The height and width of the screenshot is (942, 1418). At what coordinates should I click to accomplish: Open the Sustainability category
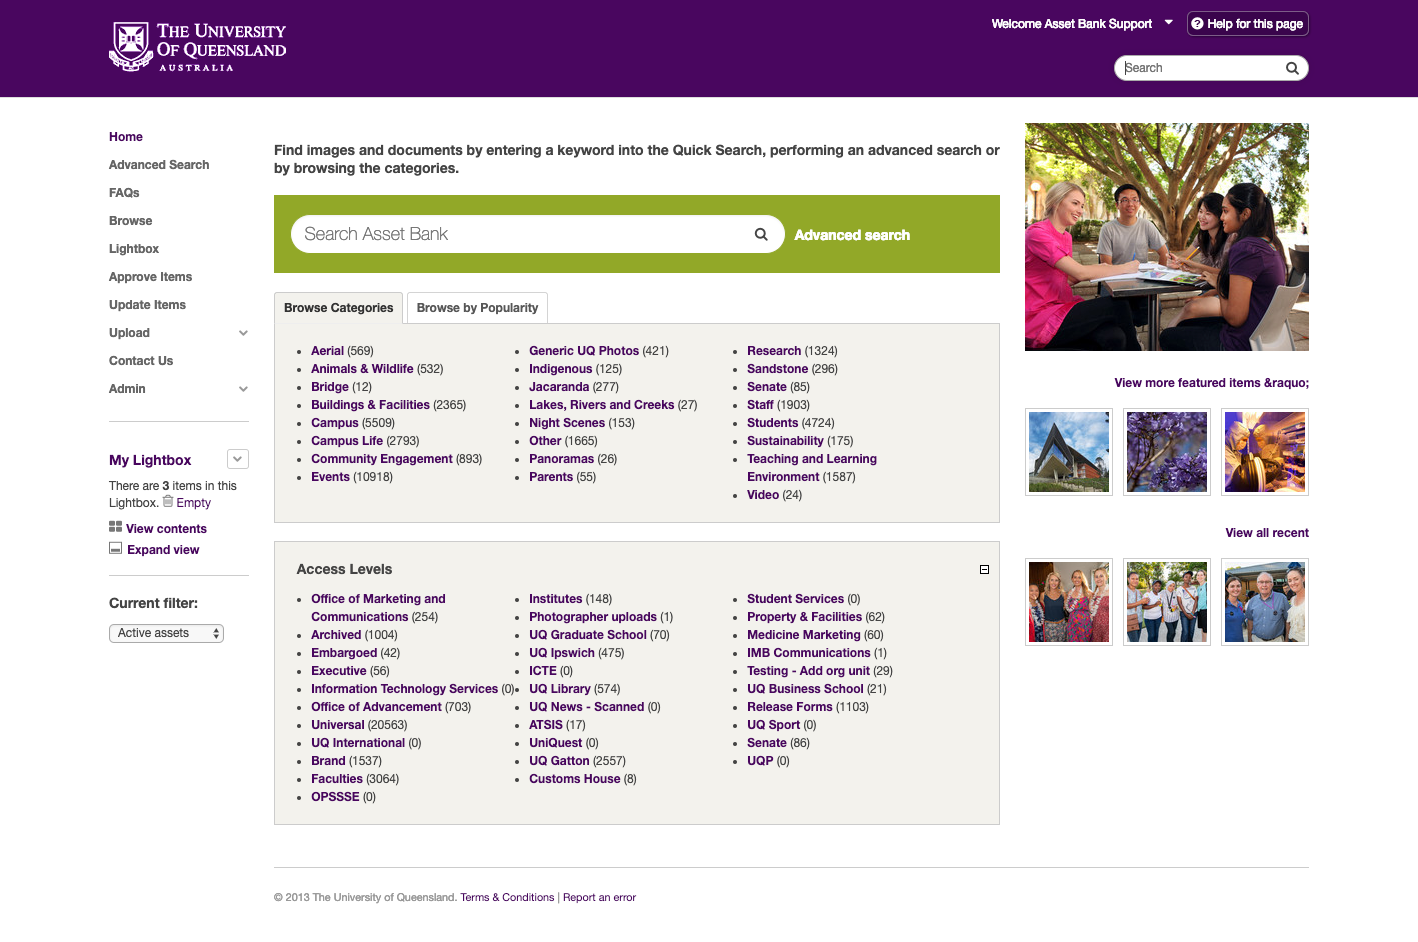pyautogui.click(x=785, y=441)
